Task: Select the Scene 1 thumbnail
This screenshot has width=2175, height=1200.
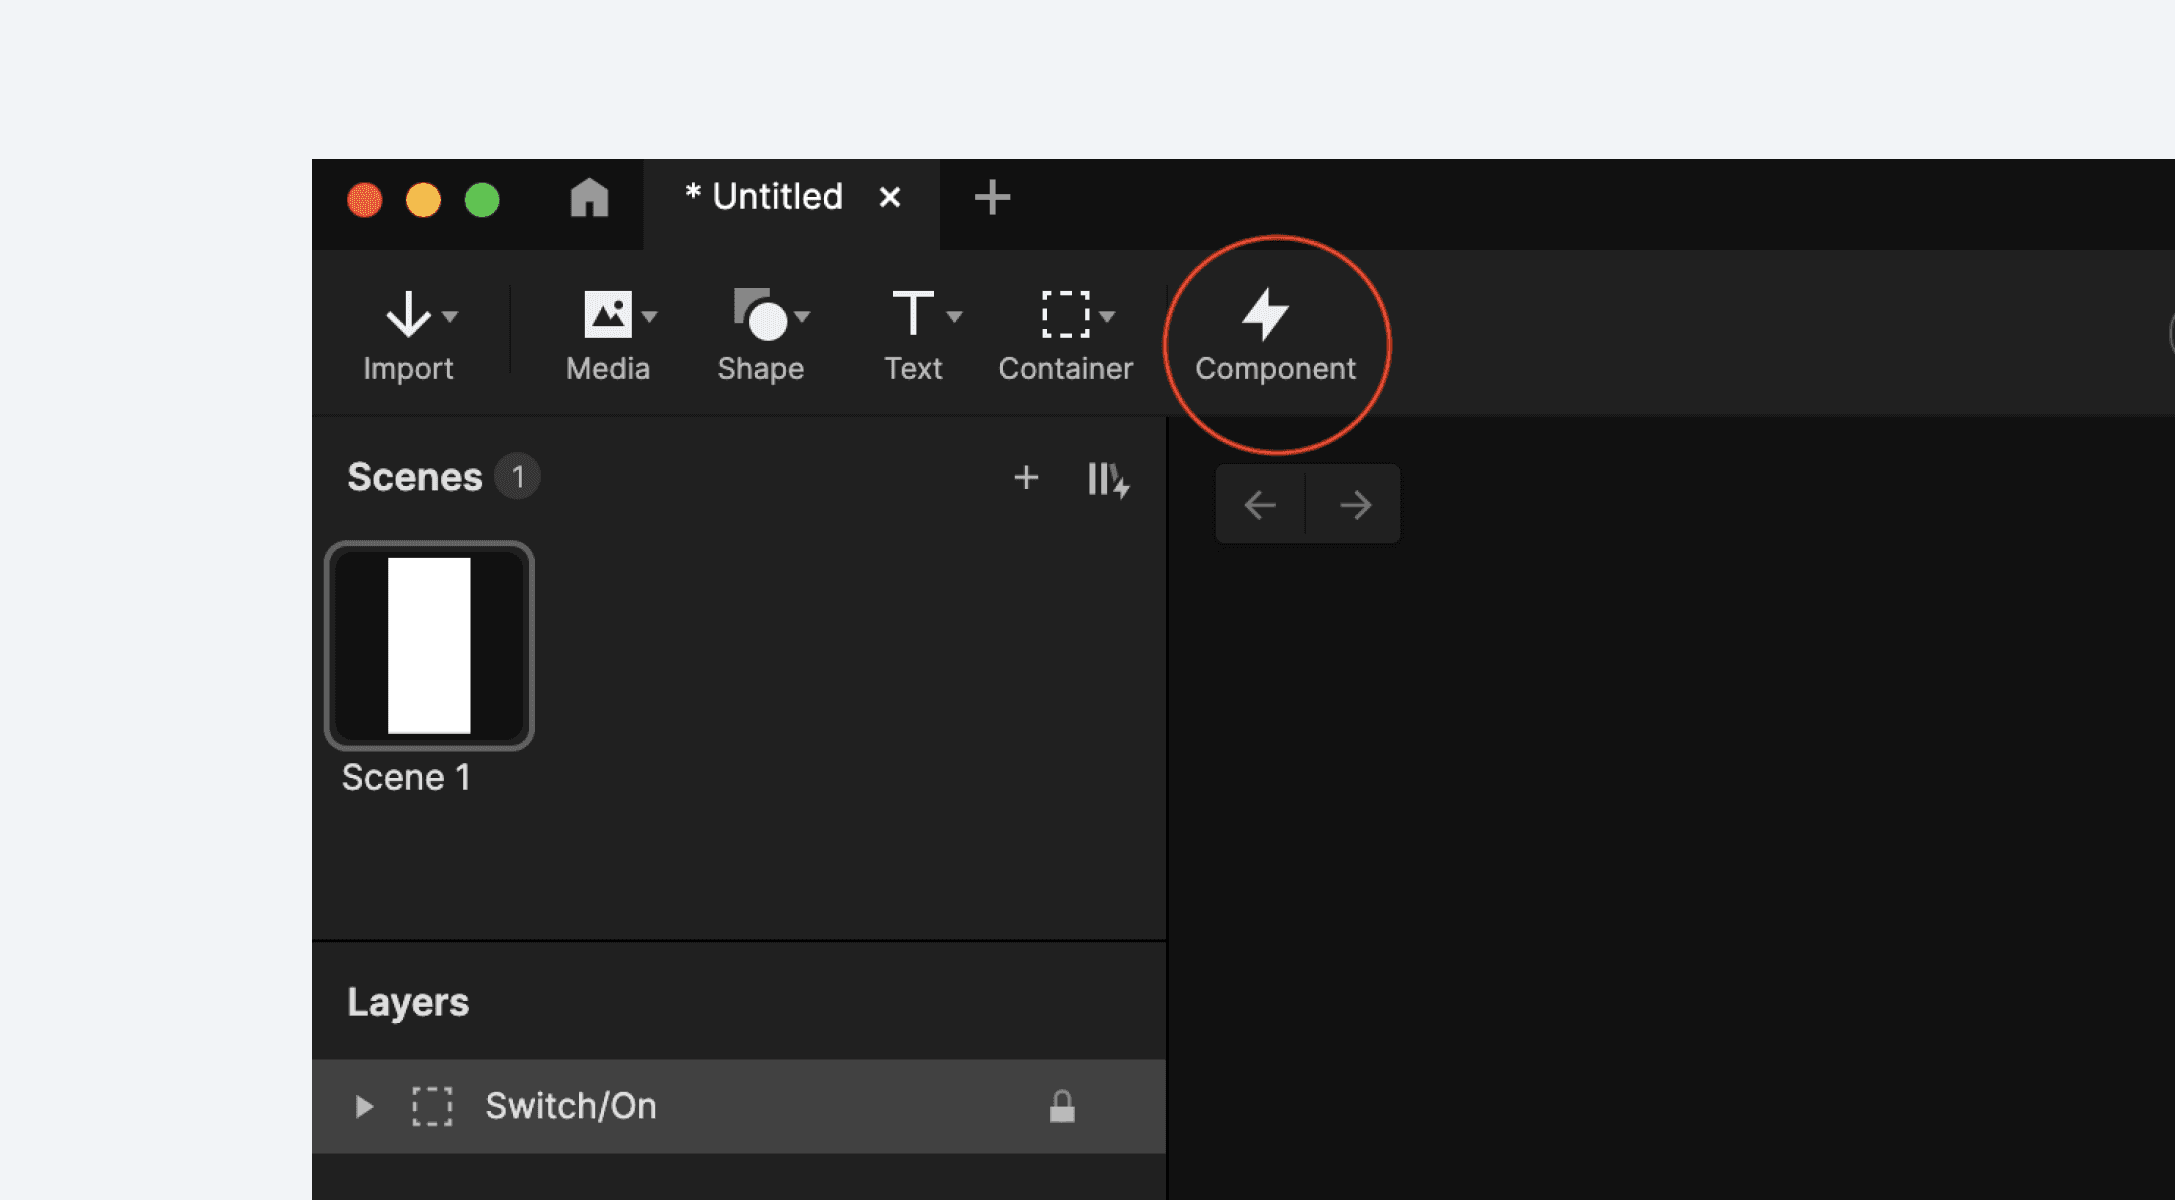Action: click(x=429, y=646)
